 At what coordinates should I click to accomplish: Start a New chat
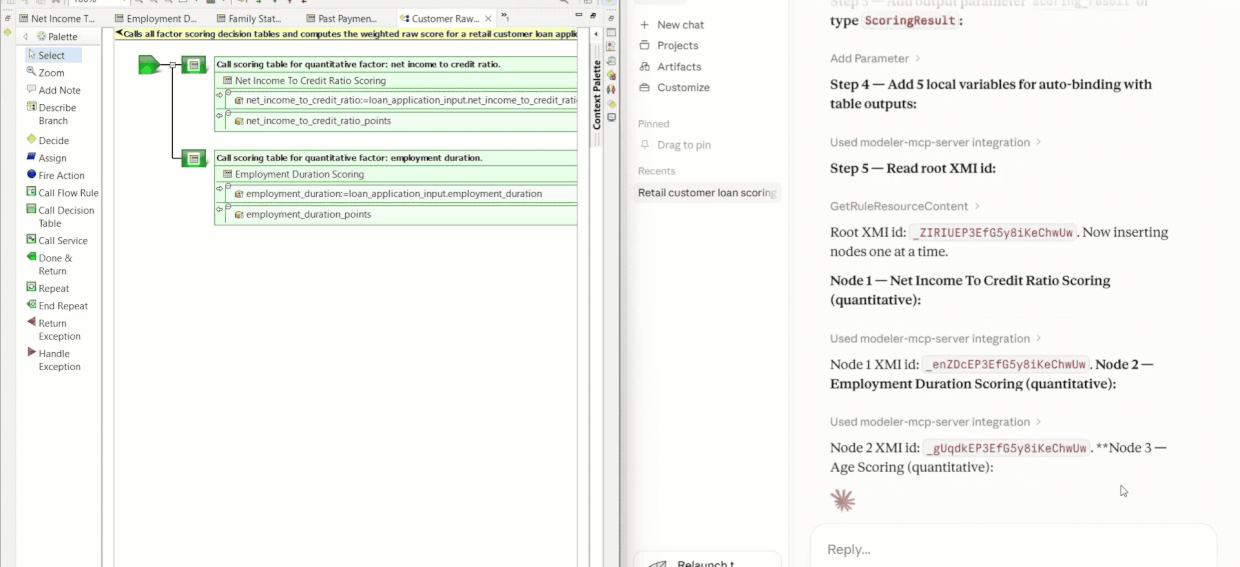point(671,24)
